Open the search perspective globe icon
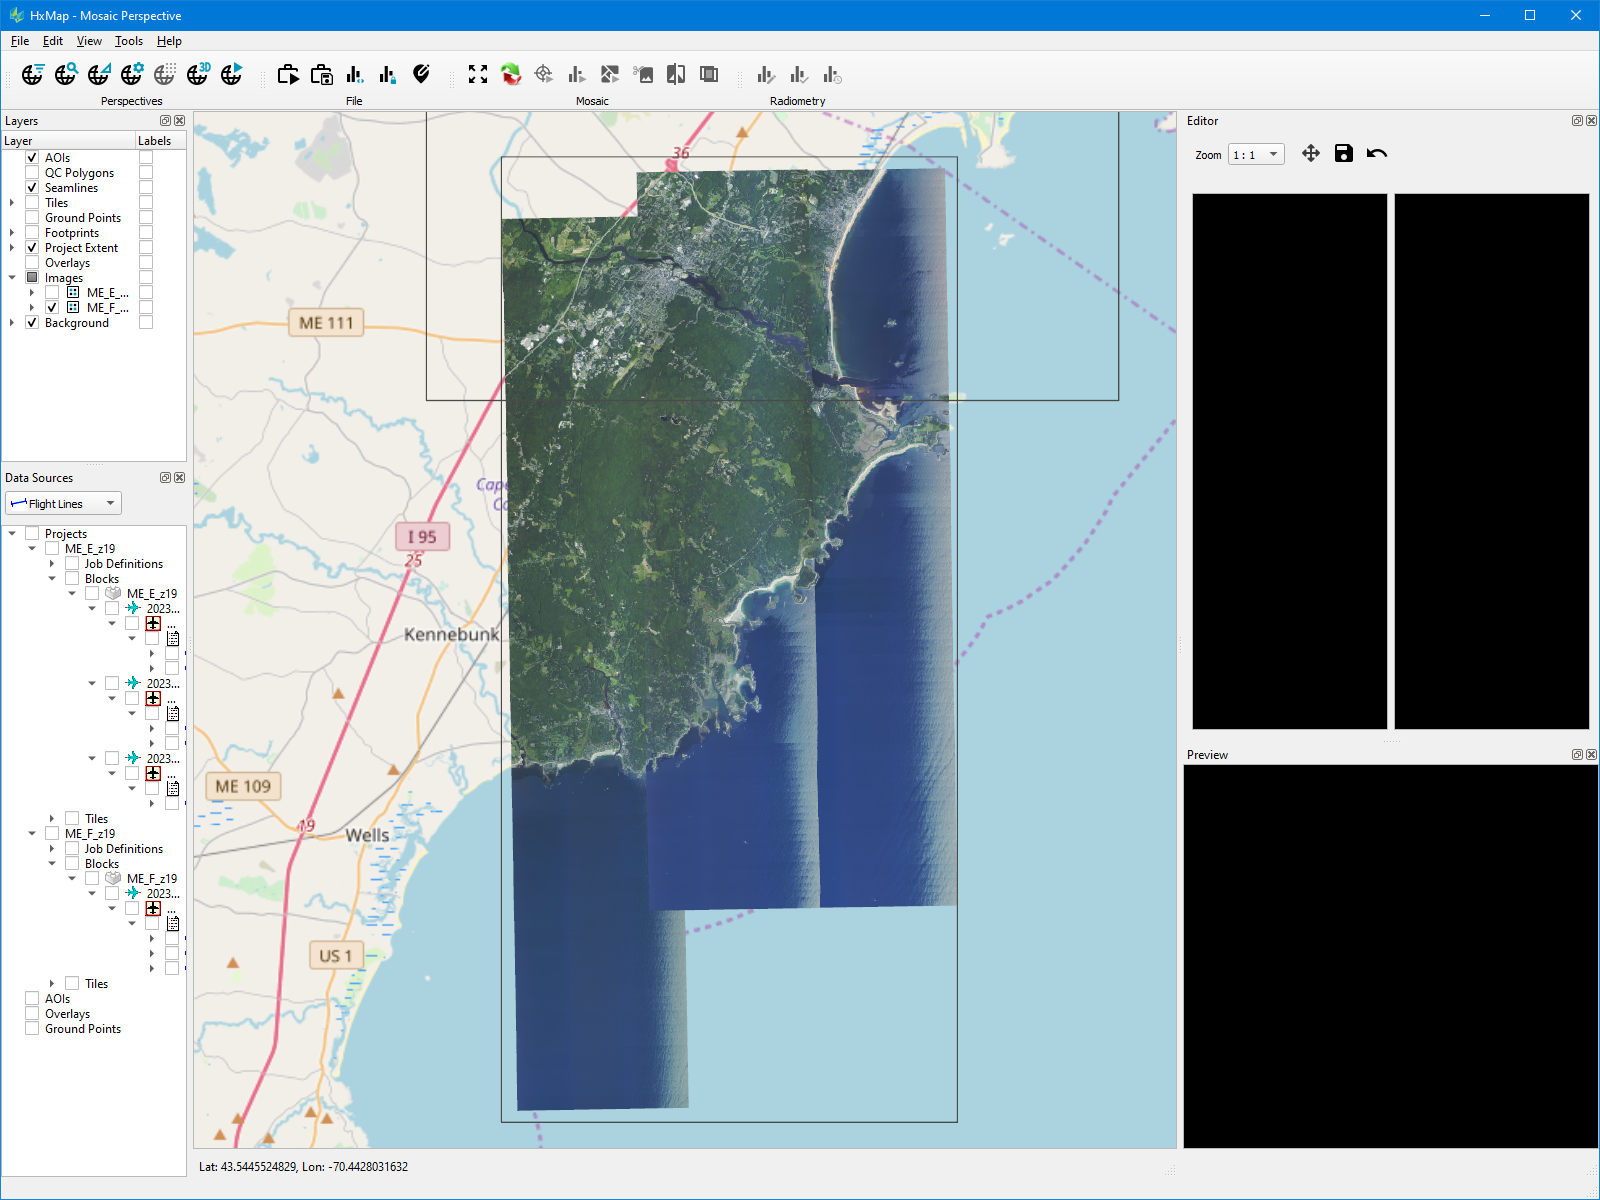Image resolution: width=1600 pixels, height=1200 pixels. pos(65,74)
